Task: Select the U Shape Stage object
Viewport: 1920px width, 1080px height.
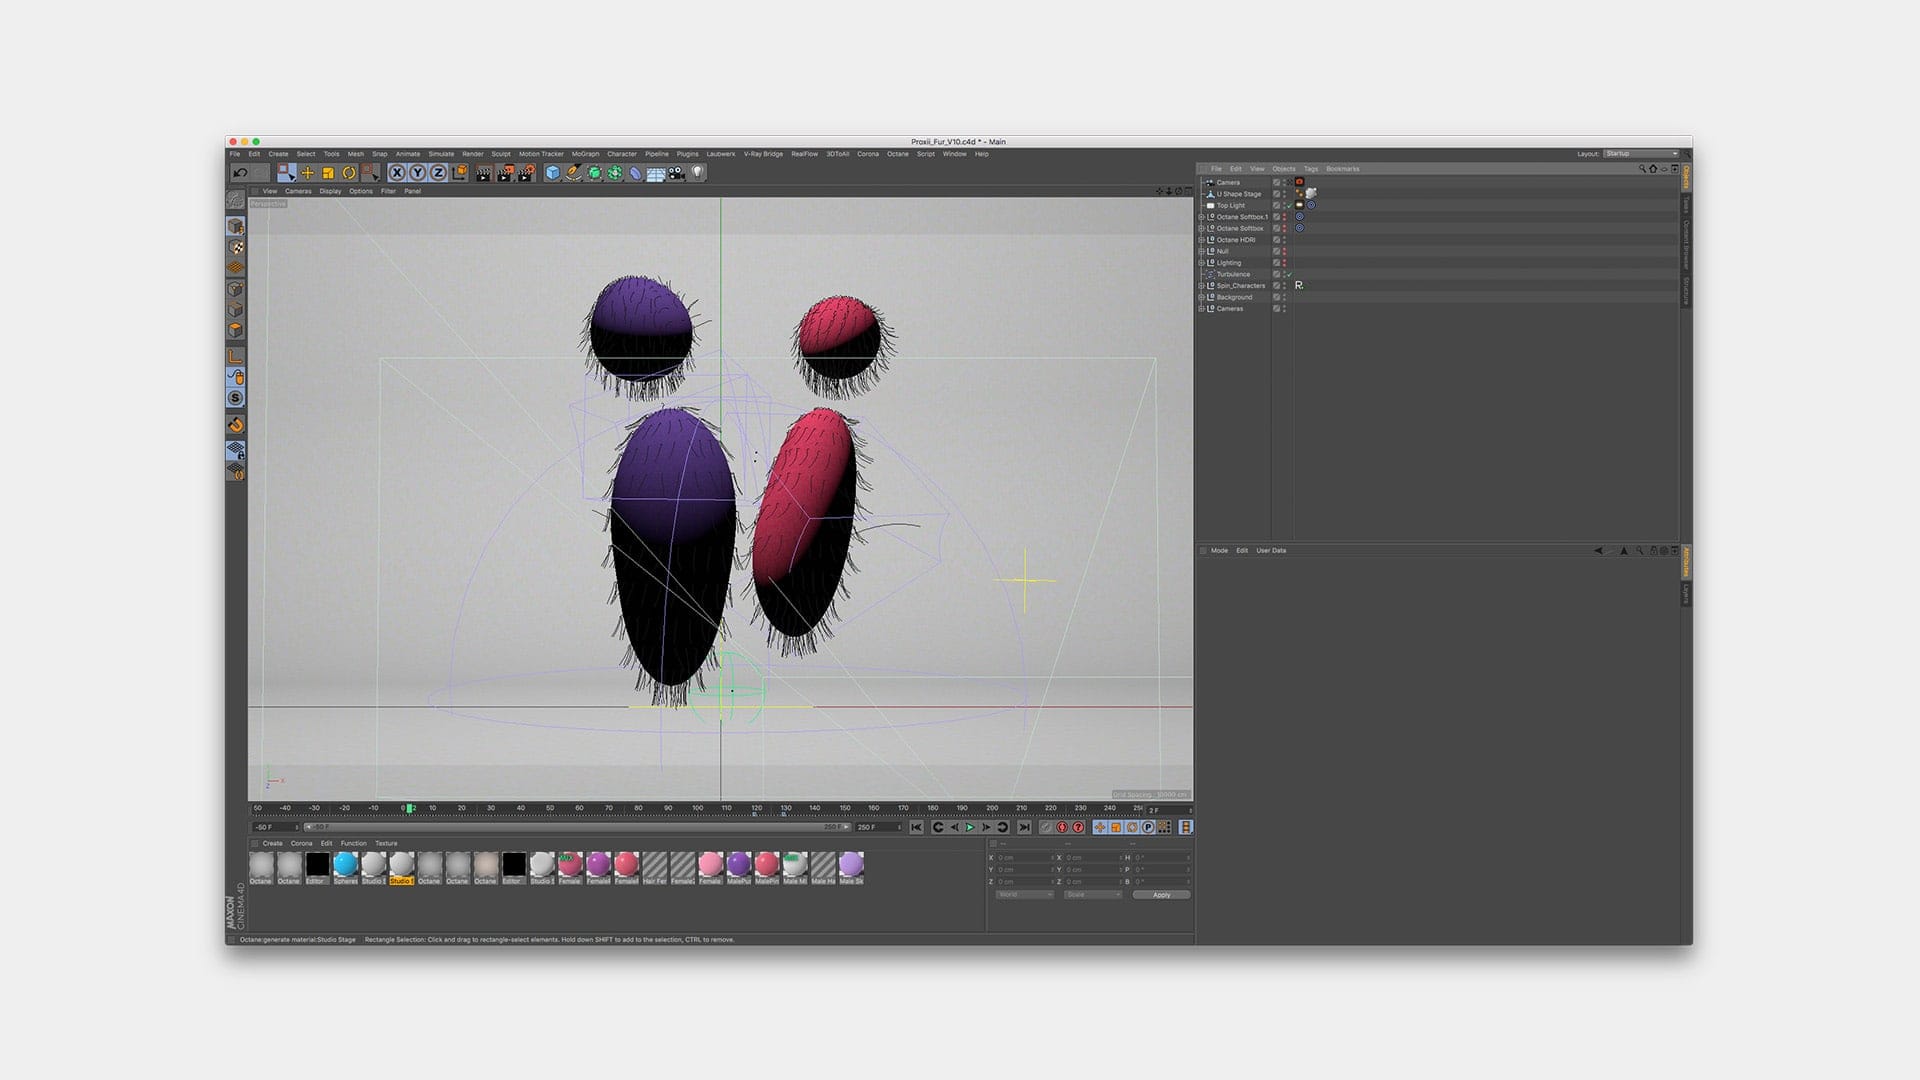Action: pos(1238,194)
